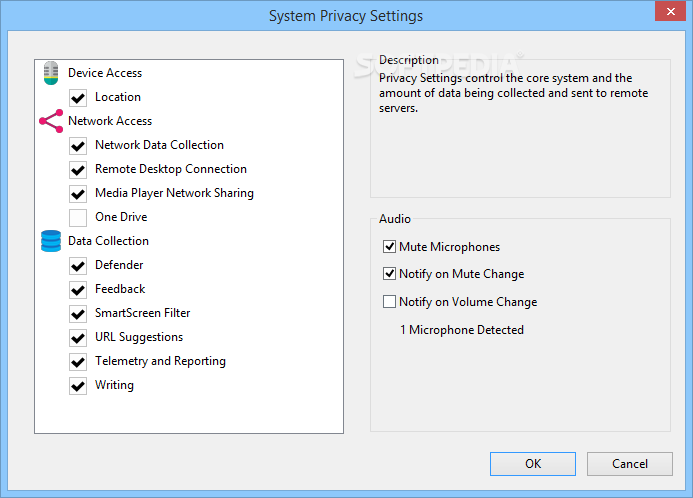Select the Device Access group label

pyautogui.click(x=105, y=73)
